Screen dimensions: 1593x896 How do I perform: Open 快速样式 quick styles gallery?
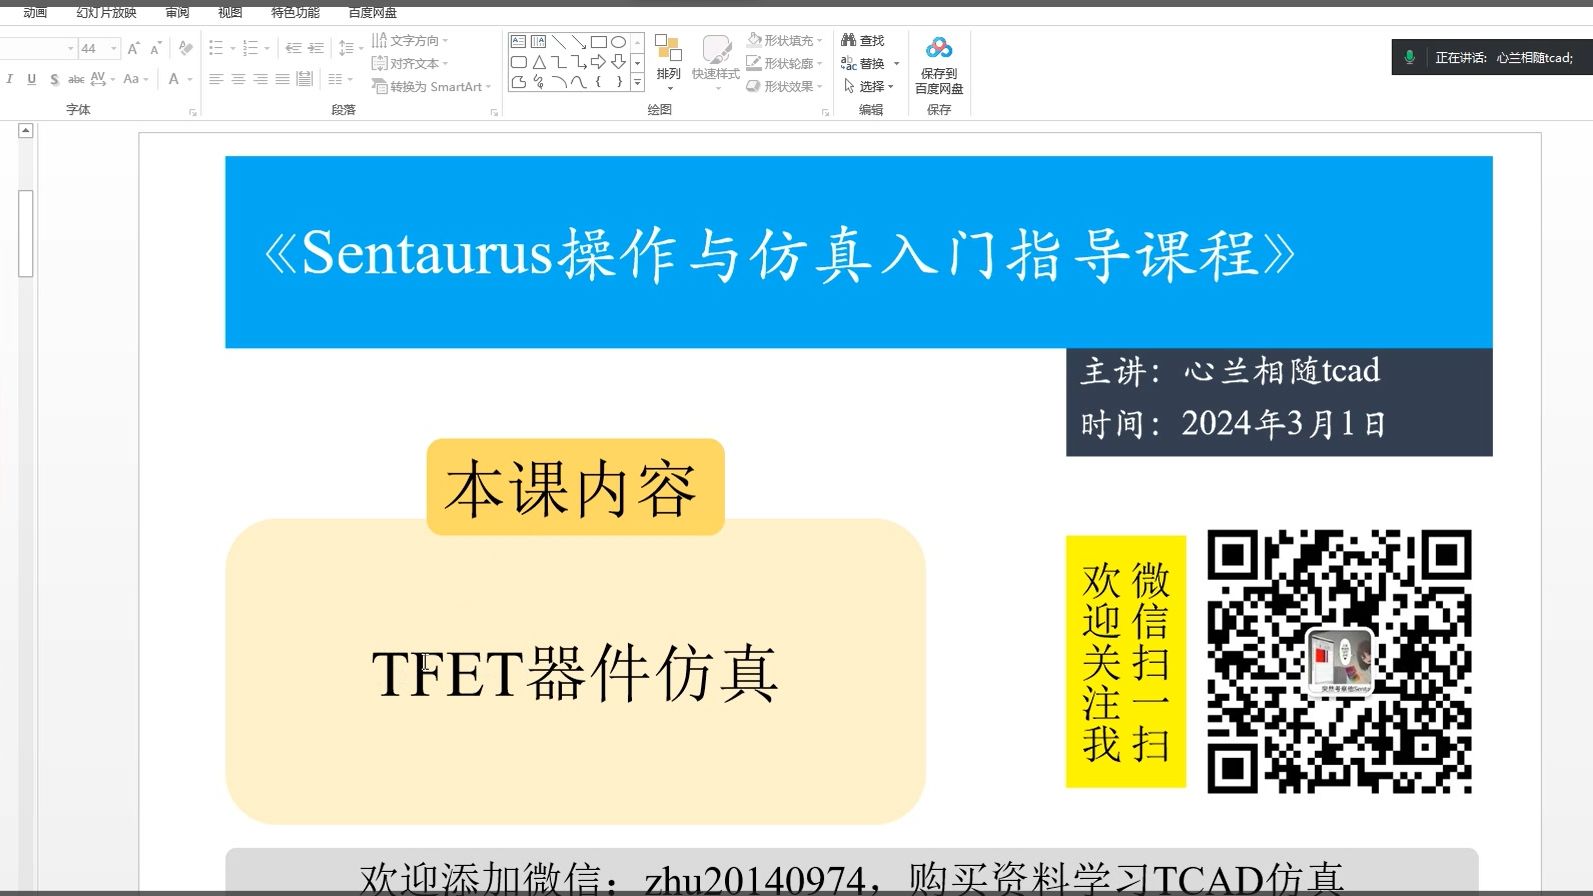pos(716,62)
